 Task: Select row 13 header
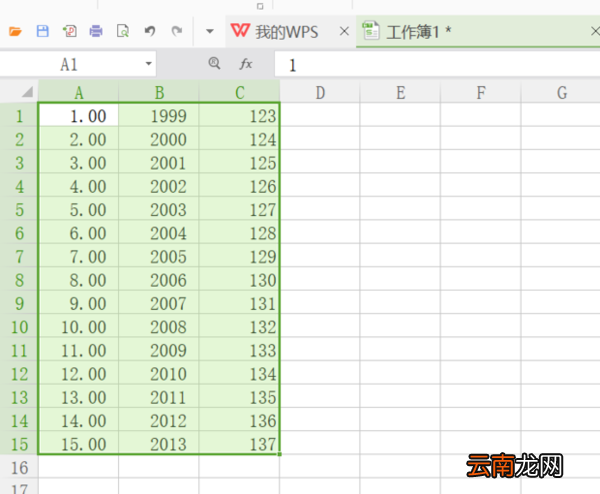[19, 397]
